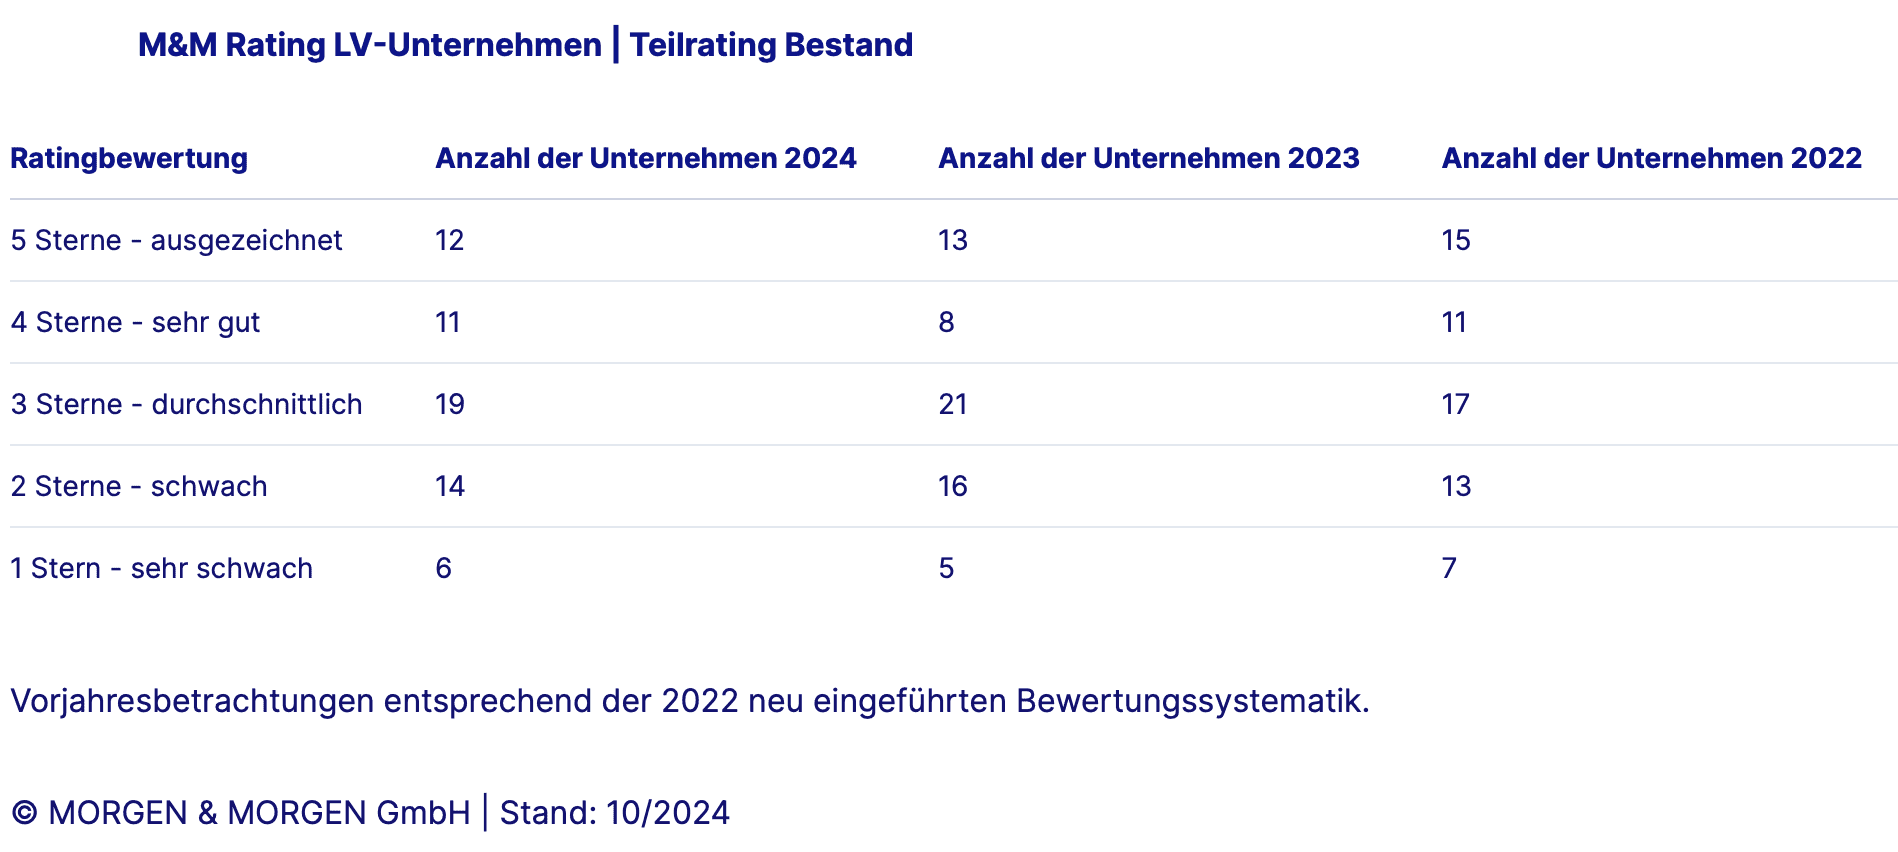Click the 2022 value 15 for 5 Sterne
Image resolution: width=1898 pixels, height=852 pixels.
click(x=1456, y=240)
